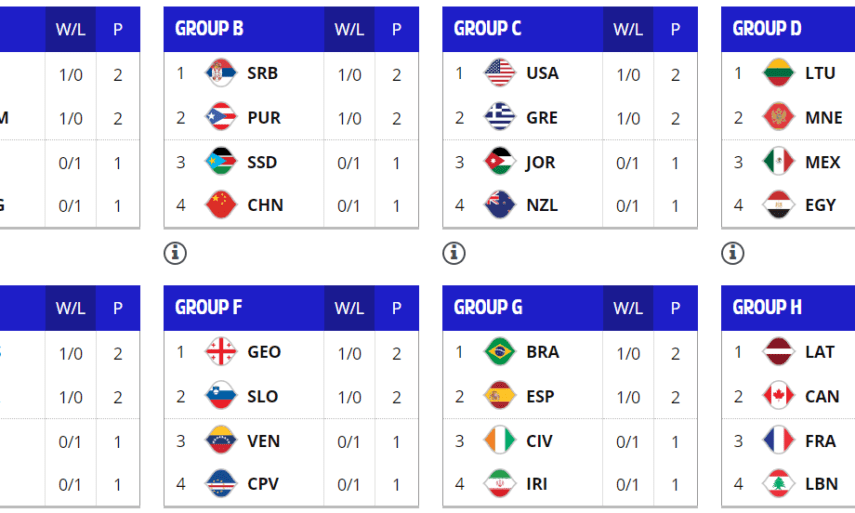This screenshot has width=855, height=513.
Task: Click the LAT team name
Action: 820,352
